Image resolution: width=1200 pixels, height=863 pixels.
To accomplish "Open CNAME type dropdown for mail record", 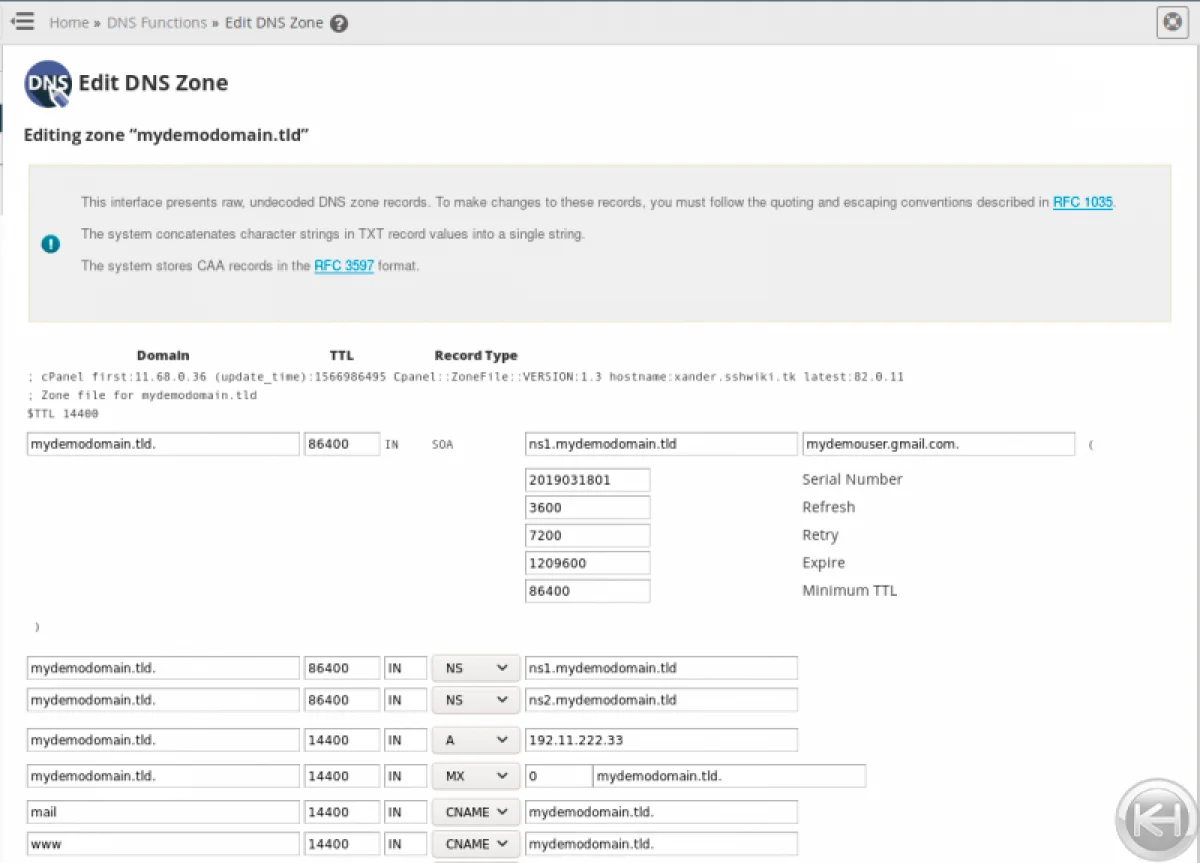I will pos(475,812).
